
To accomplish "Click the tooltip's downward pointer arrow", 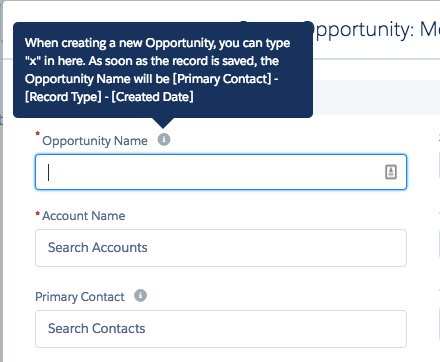I will point(163,123).
